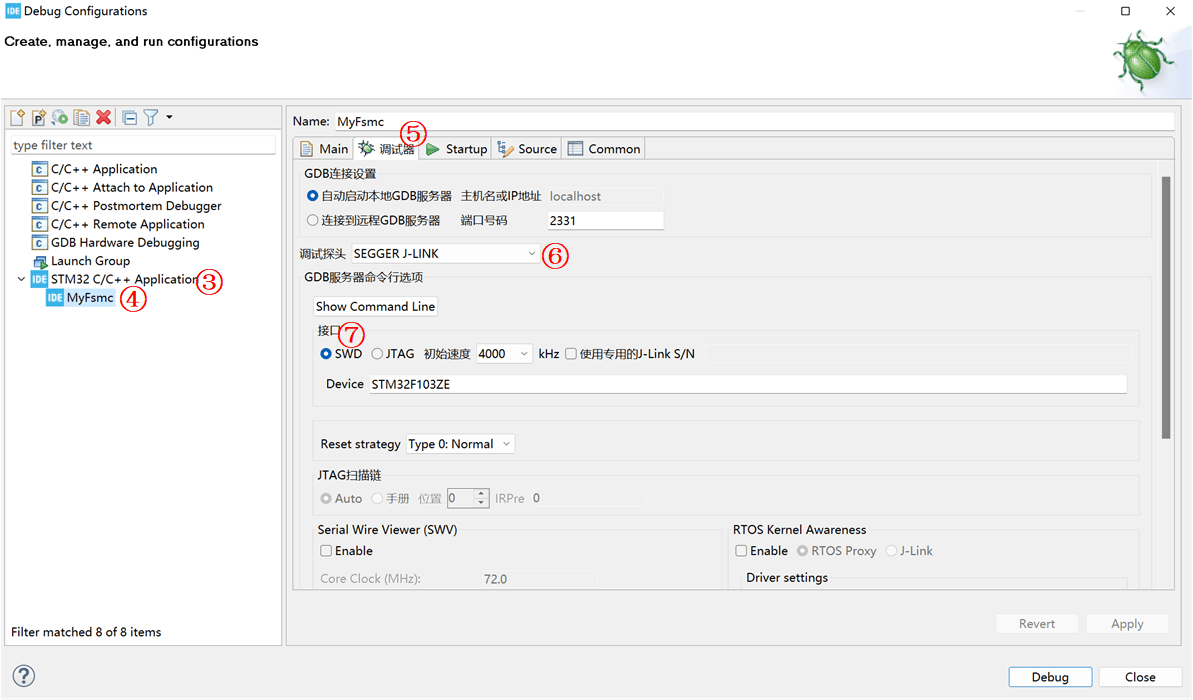Select the JTAG interface radio button

(x=377, y=354)
